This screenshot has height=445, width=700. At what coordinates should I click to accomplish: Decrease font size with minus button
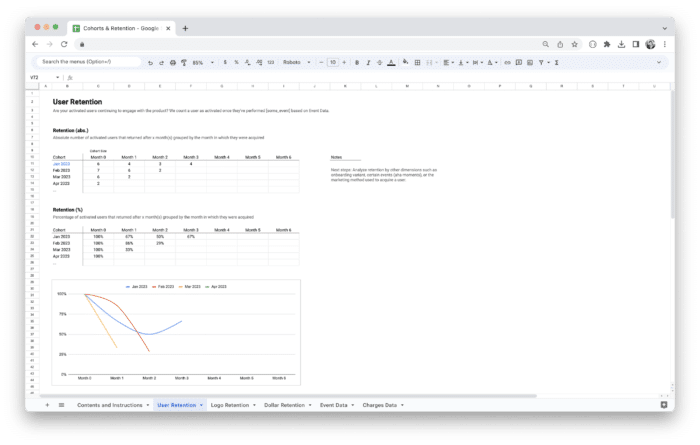click(321, 62)
